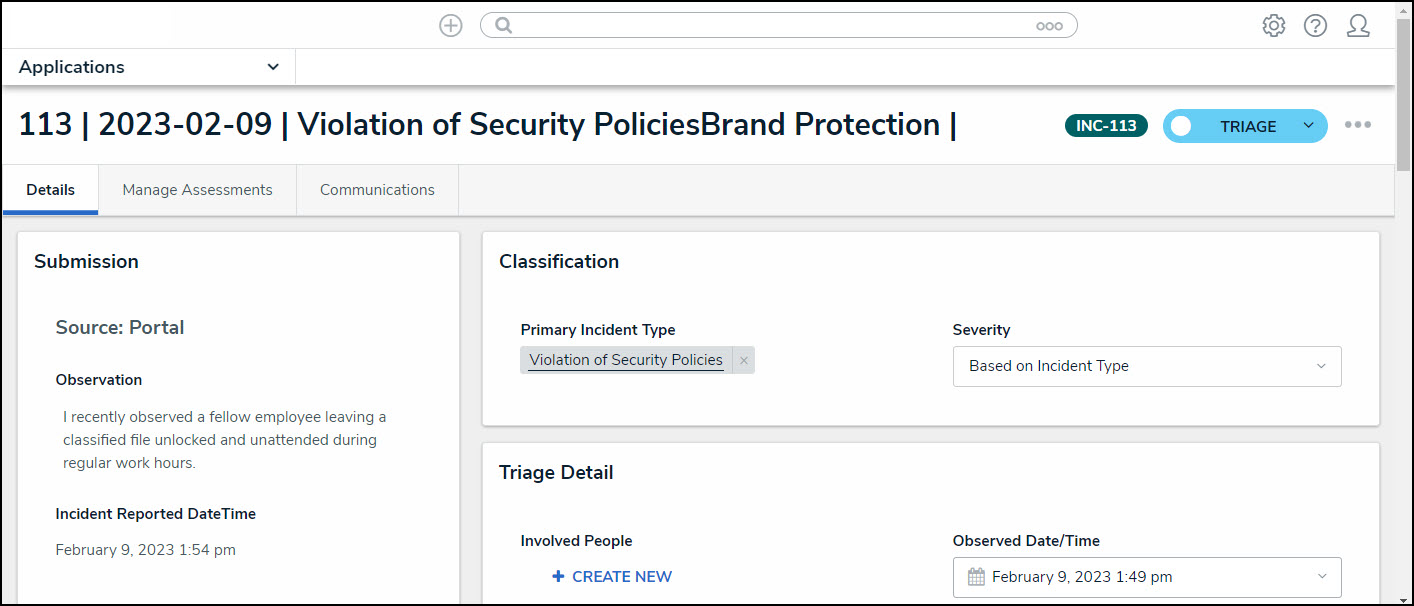
Task: Open the help question mark icon
Action: [1315, 26]
